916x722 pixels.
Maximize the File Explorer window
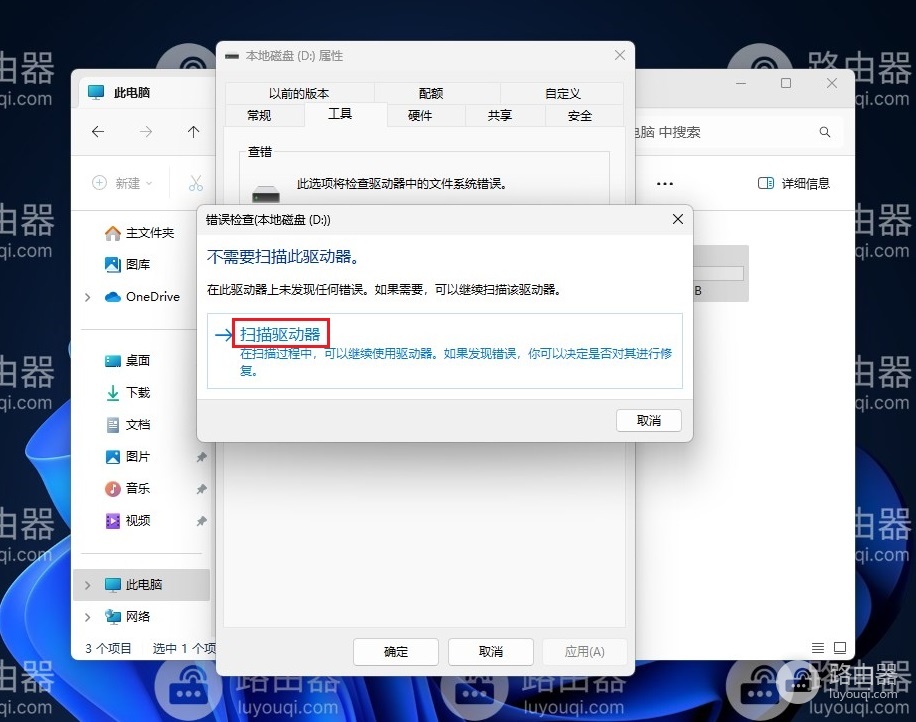pyautogui.click(x=786, y=84)
